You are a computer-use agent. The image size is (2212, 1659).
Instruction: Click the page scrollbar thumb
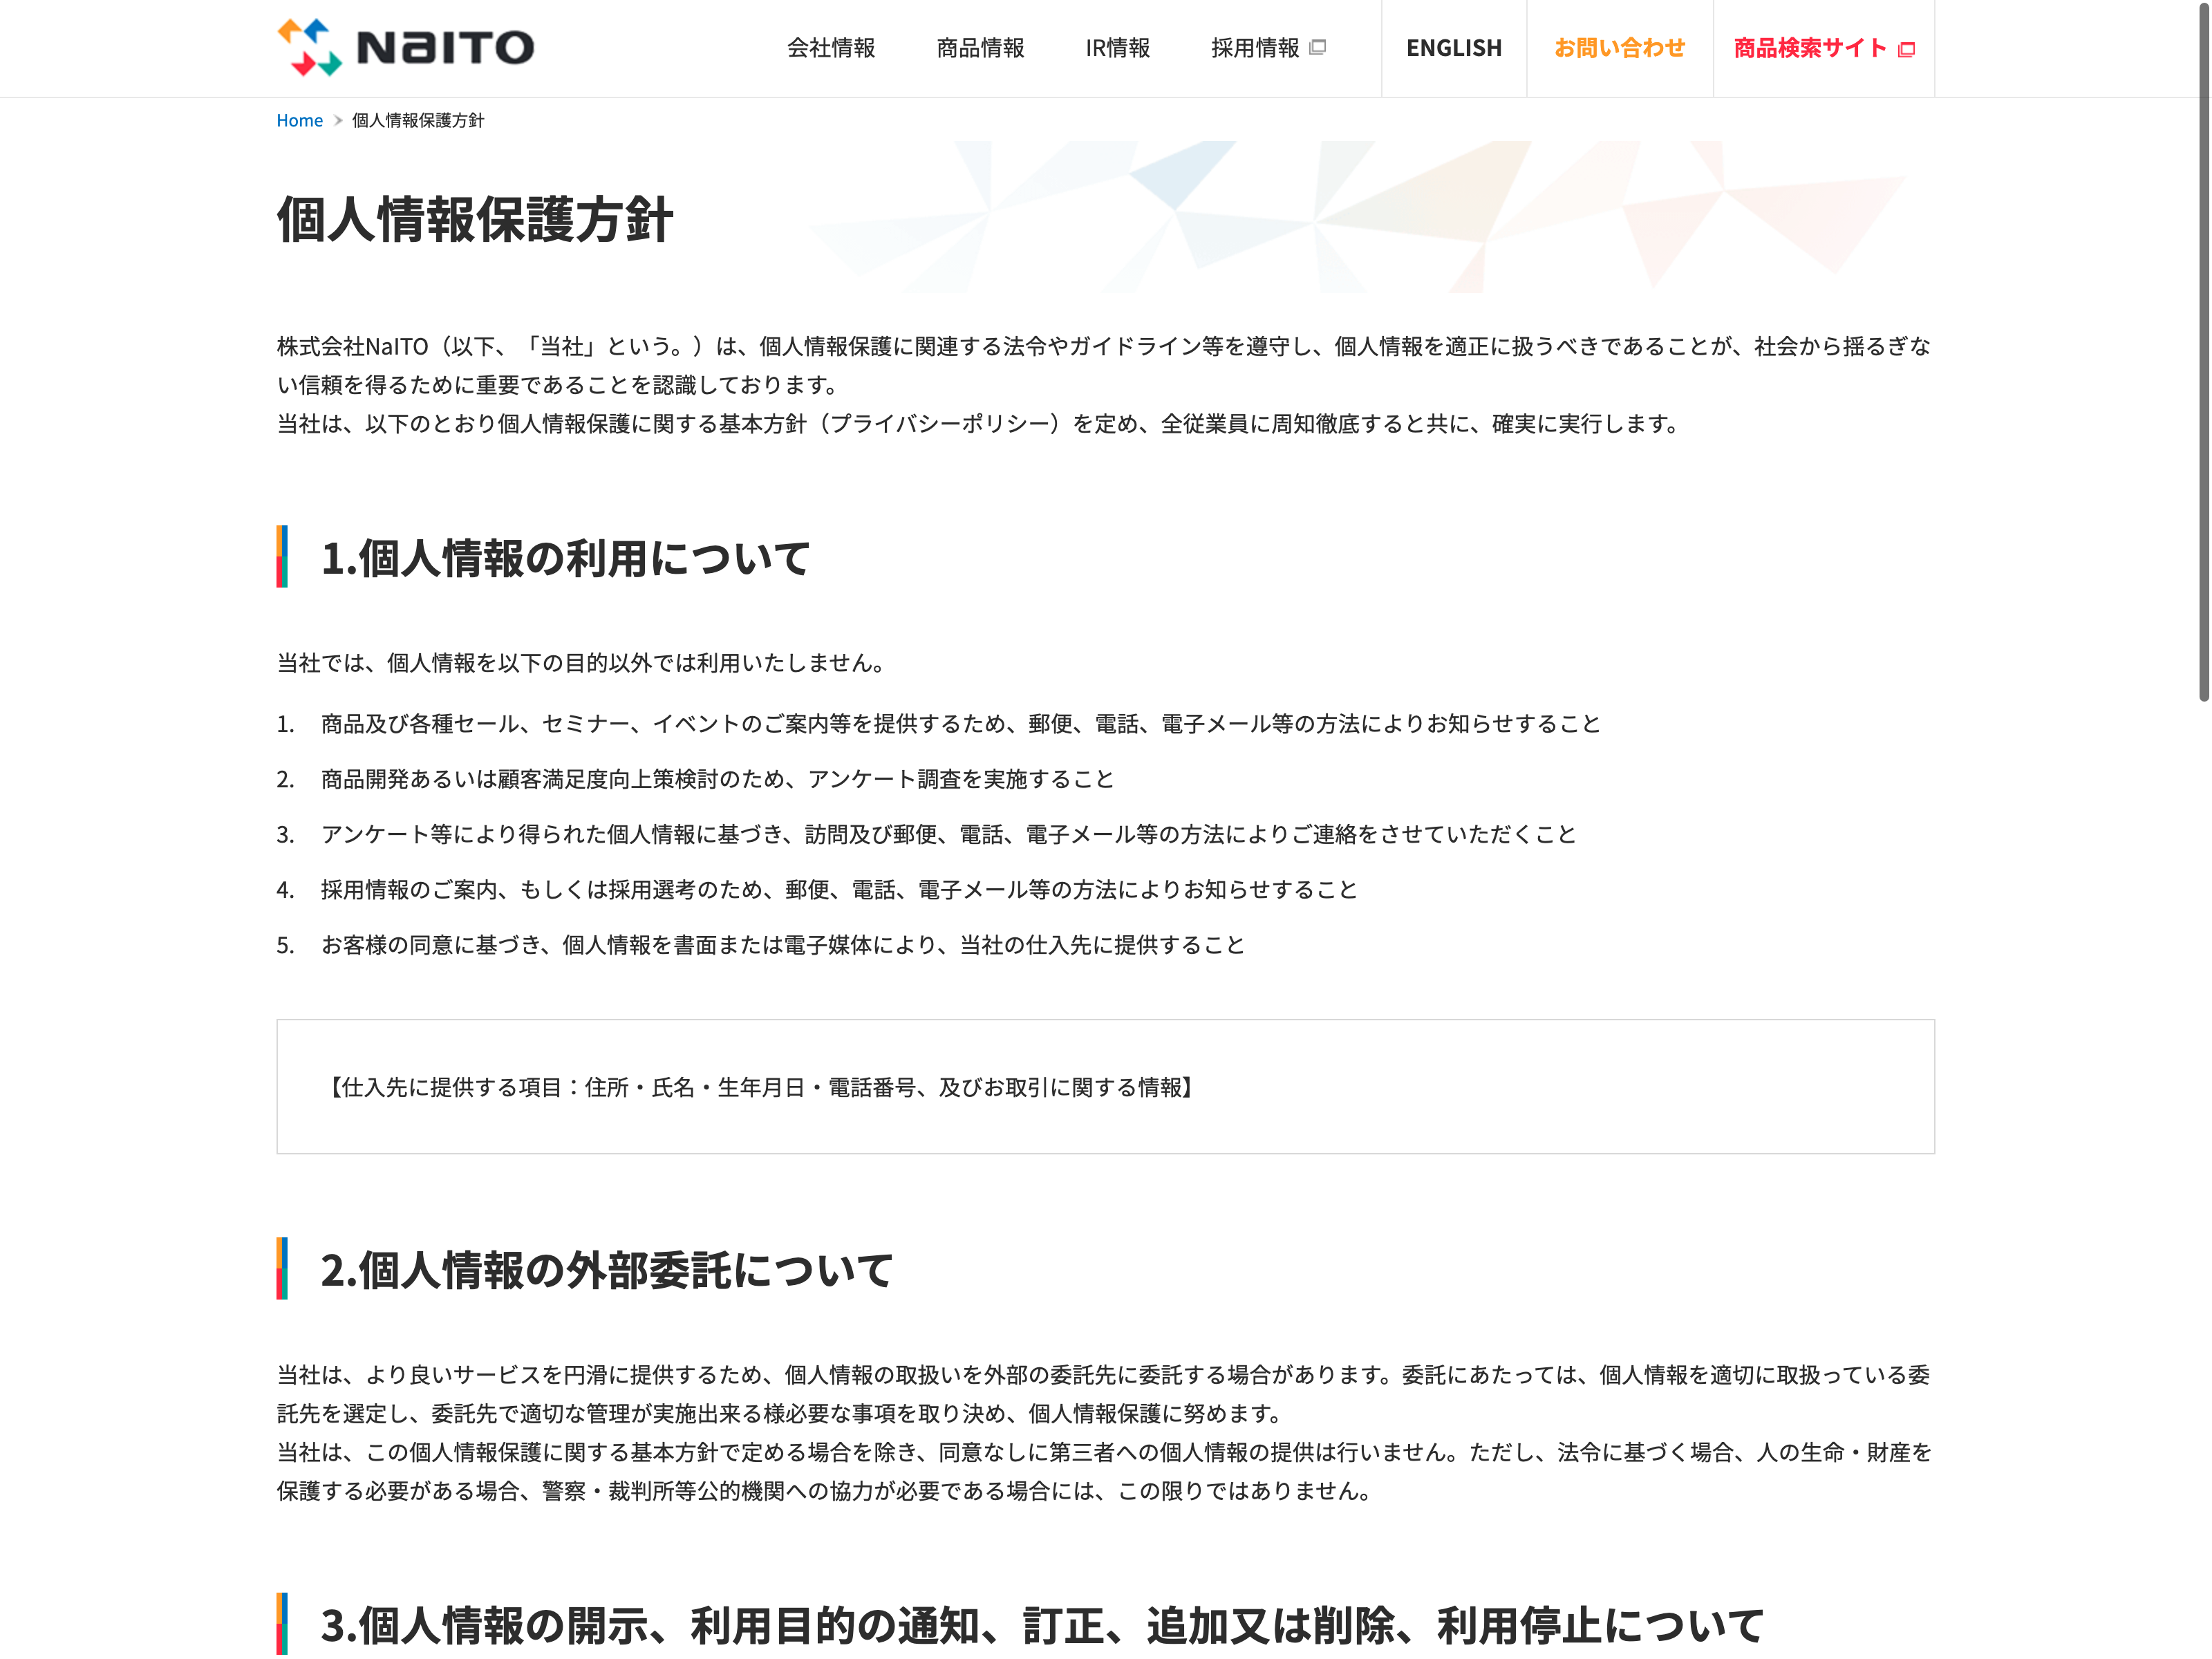(2203, 350)
